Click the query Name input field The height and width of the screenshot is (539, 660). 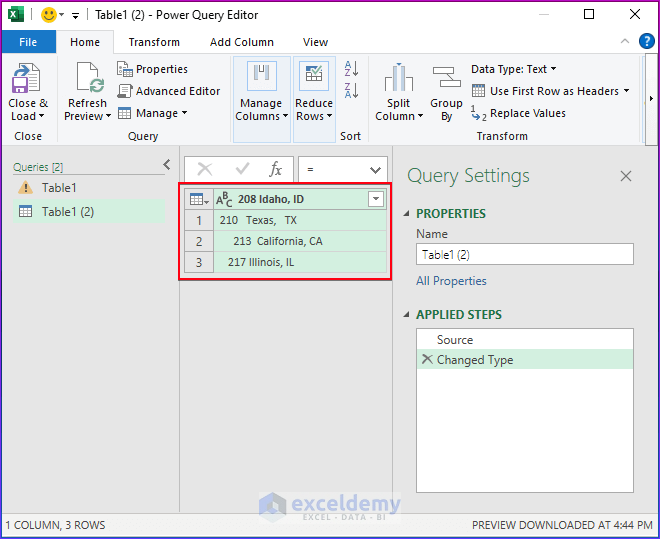524,254
